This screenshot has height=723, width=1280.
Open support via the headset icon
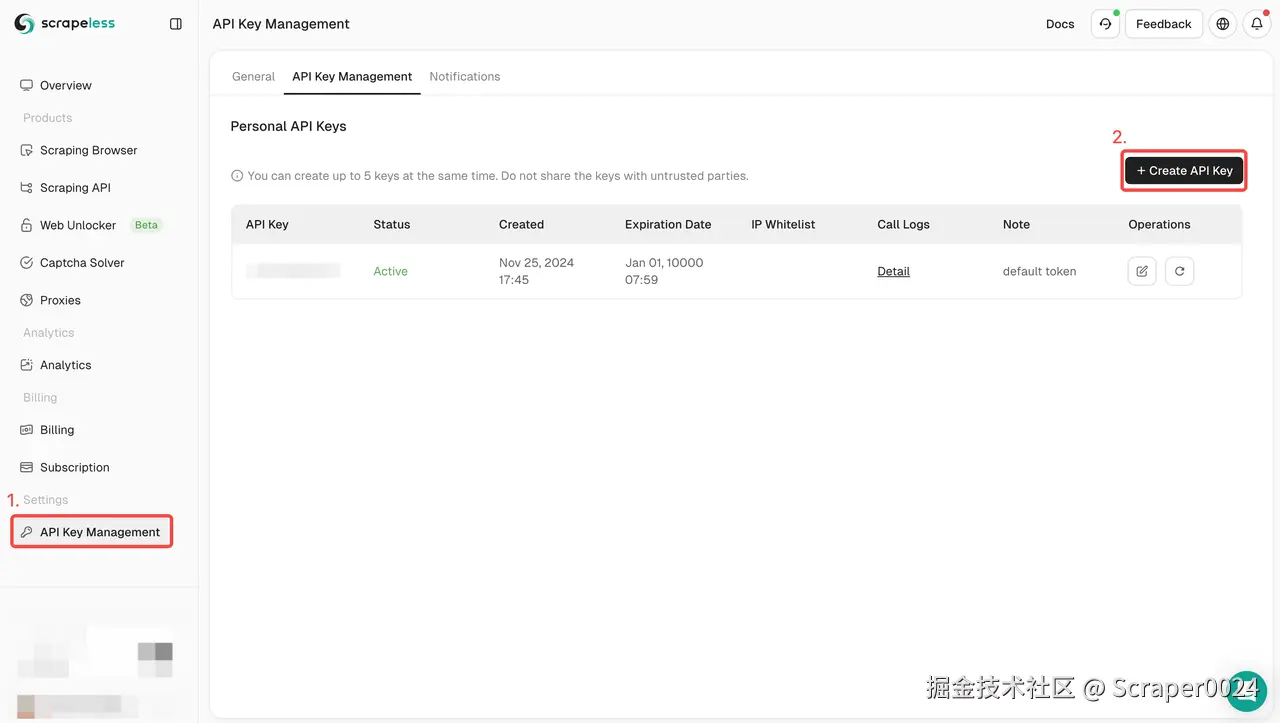click(1105, 23)
